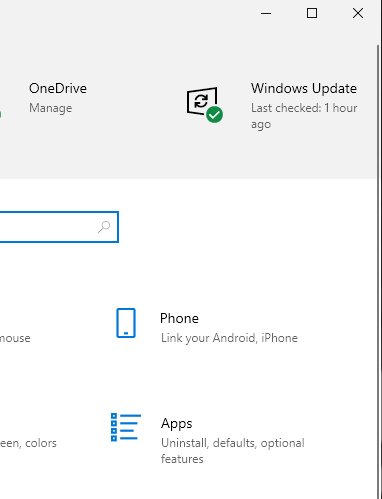Click "Last checked: 1 hour ago" text
This screenshot has width=382, height=499.
pyautogui.click(x=304, y=116)
